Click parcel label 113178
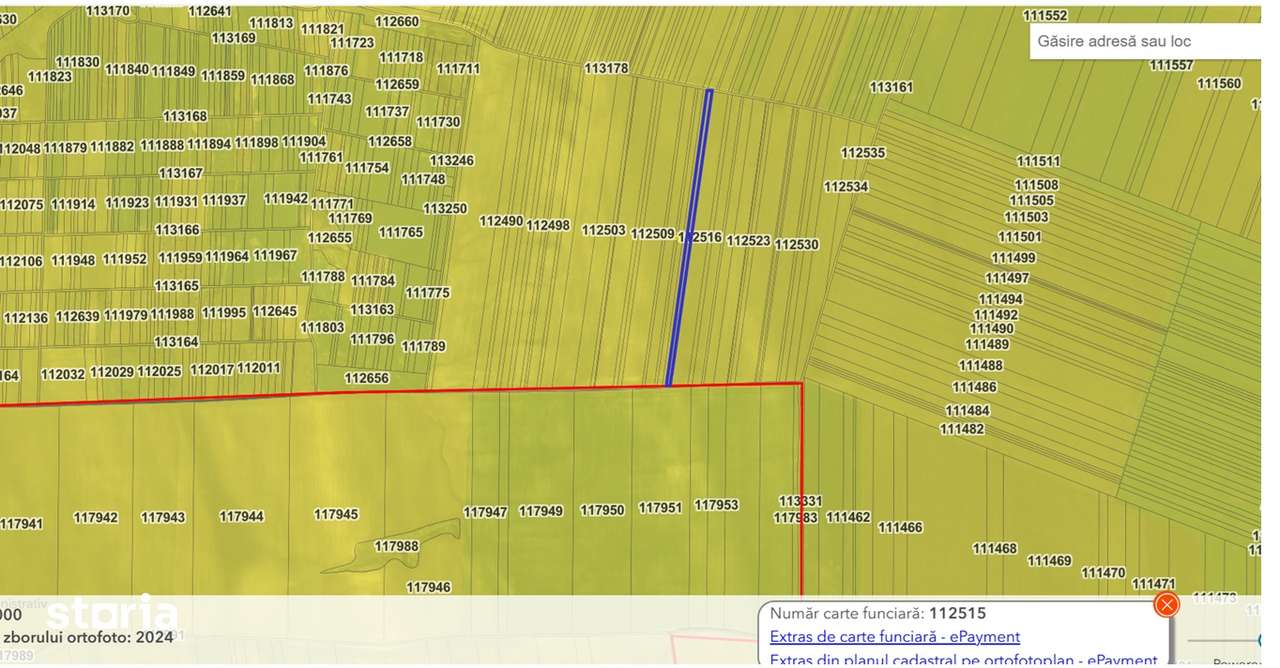This screenshot has width=1280, height=668. [606, 68]
